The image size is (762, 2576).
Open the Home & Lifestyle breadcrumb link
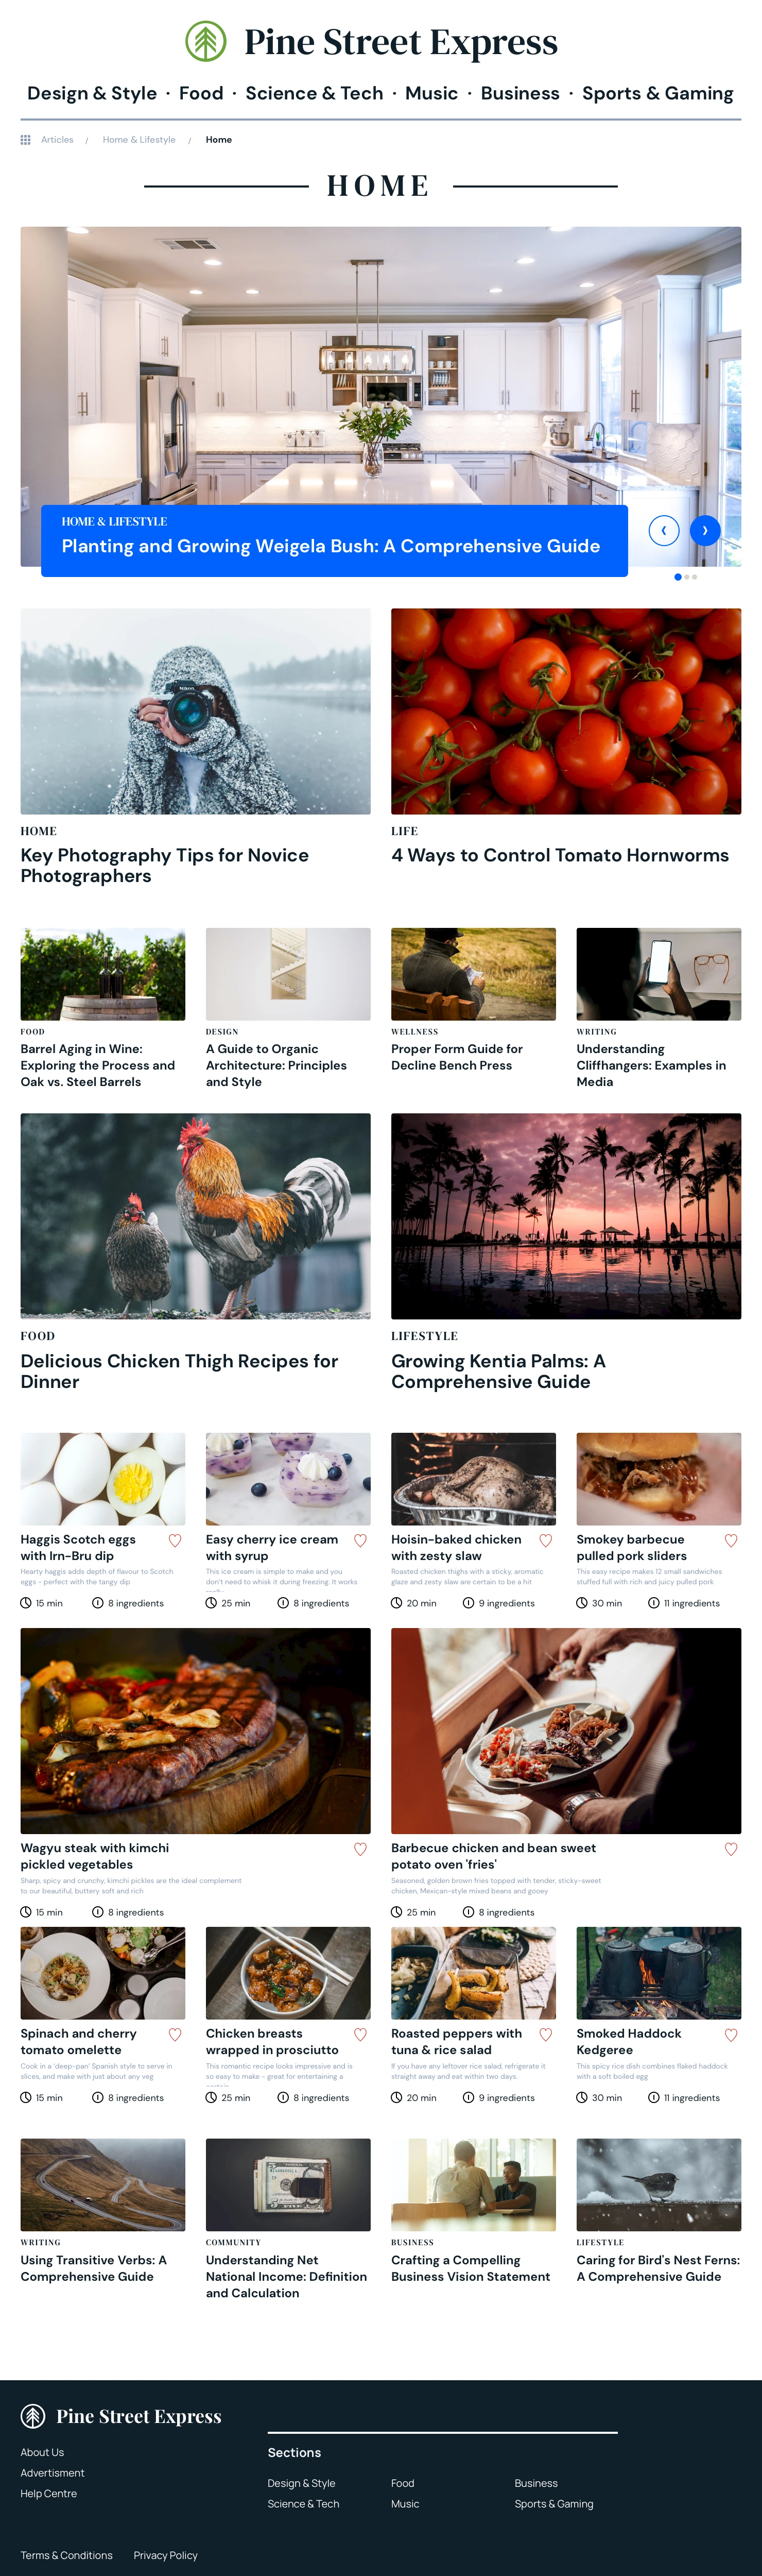tap(139, 140)
